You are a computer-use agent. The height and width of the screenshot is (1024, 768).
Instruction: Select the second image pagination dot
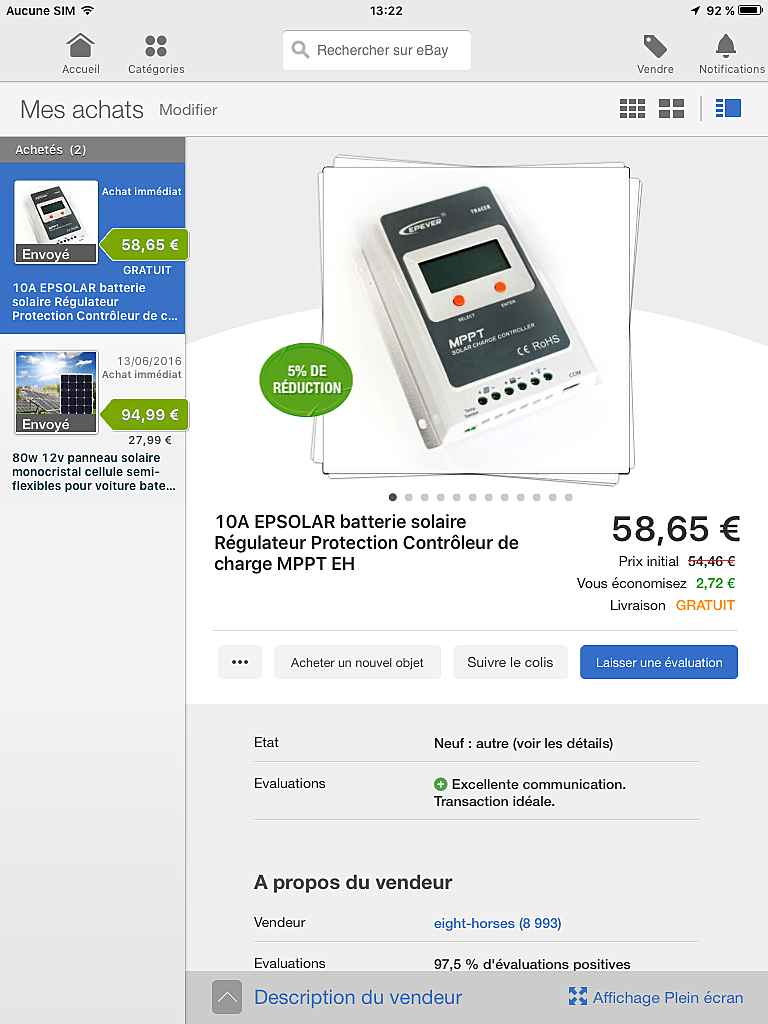click(x=409, y=498)
